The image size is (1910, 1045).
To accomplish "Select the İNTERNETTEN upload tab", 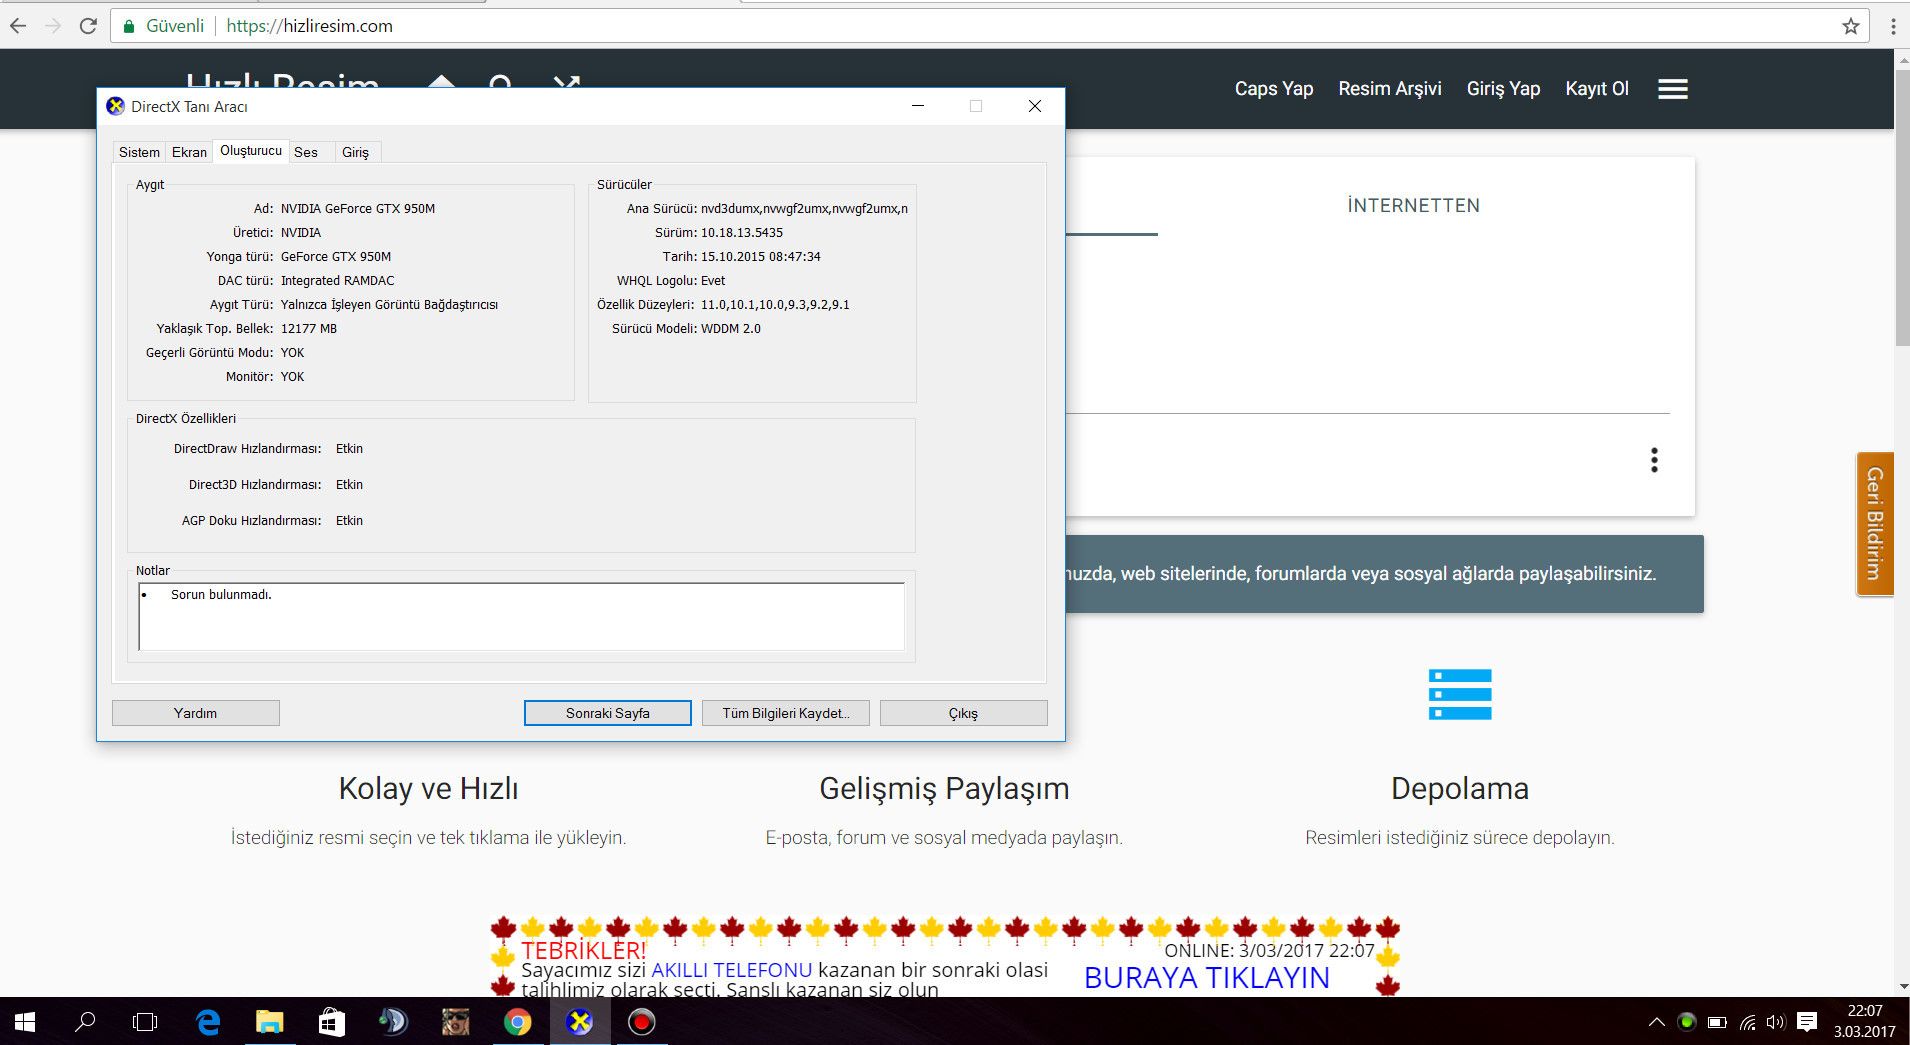I will (1413, 205).
